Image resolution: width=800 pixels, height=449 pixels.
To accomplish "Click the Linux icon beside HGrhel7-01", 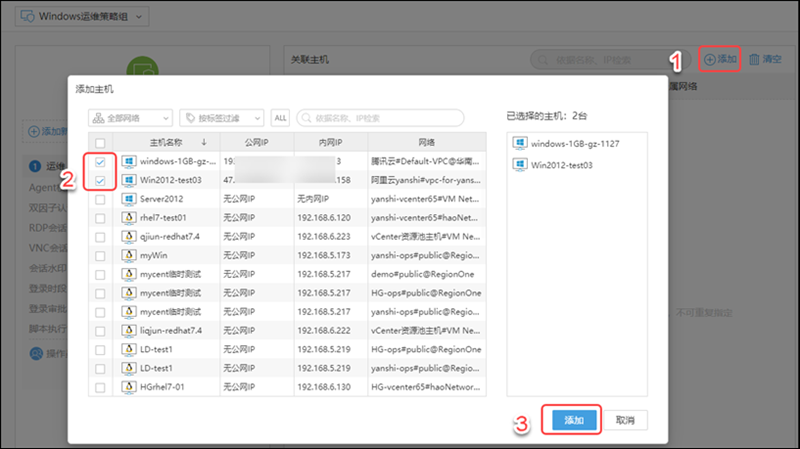I will 129,387.
